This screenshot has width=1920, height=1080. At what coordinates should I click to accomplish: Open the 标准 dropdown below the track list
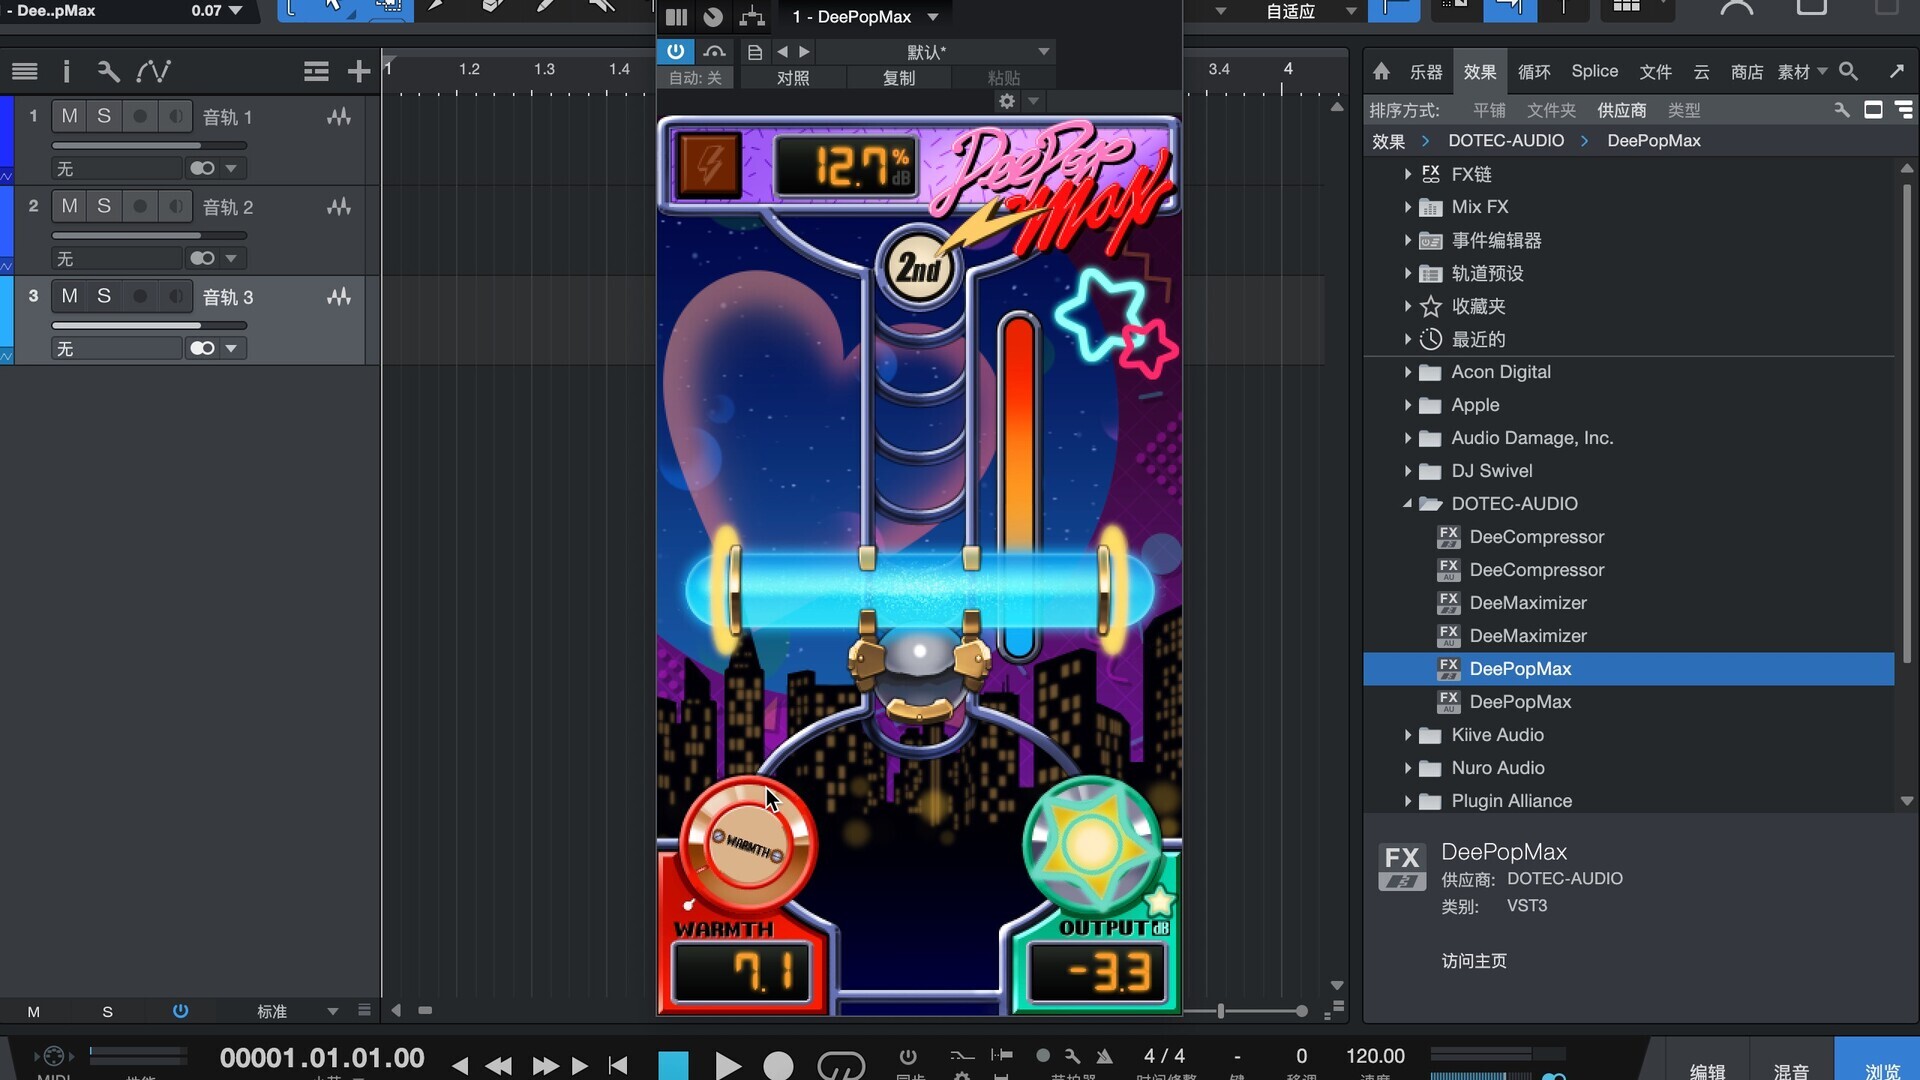[297, 1011]
